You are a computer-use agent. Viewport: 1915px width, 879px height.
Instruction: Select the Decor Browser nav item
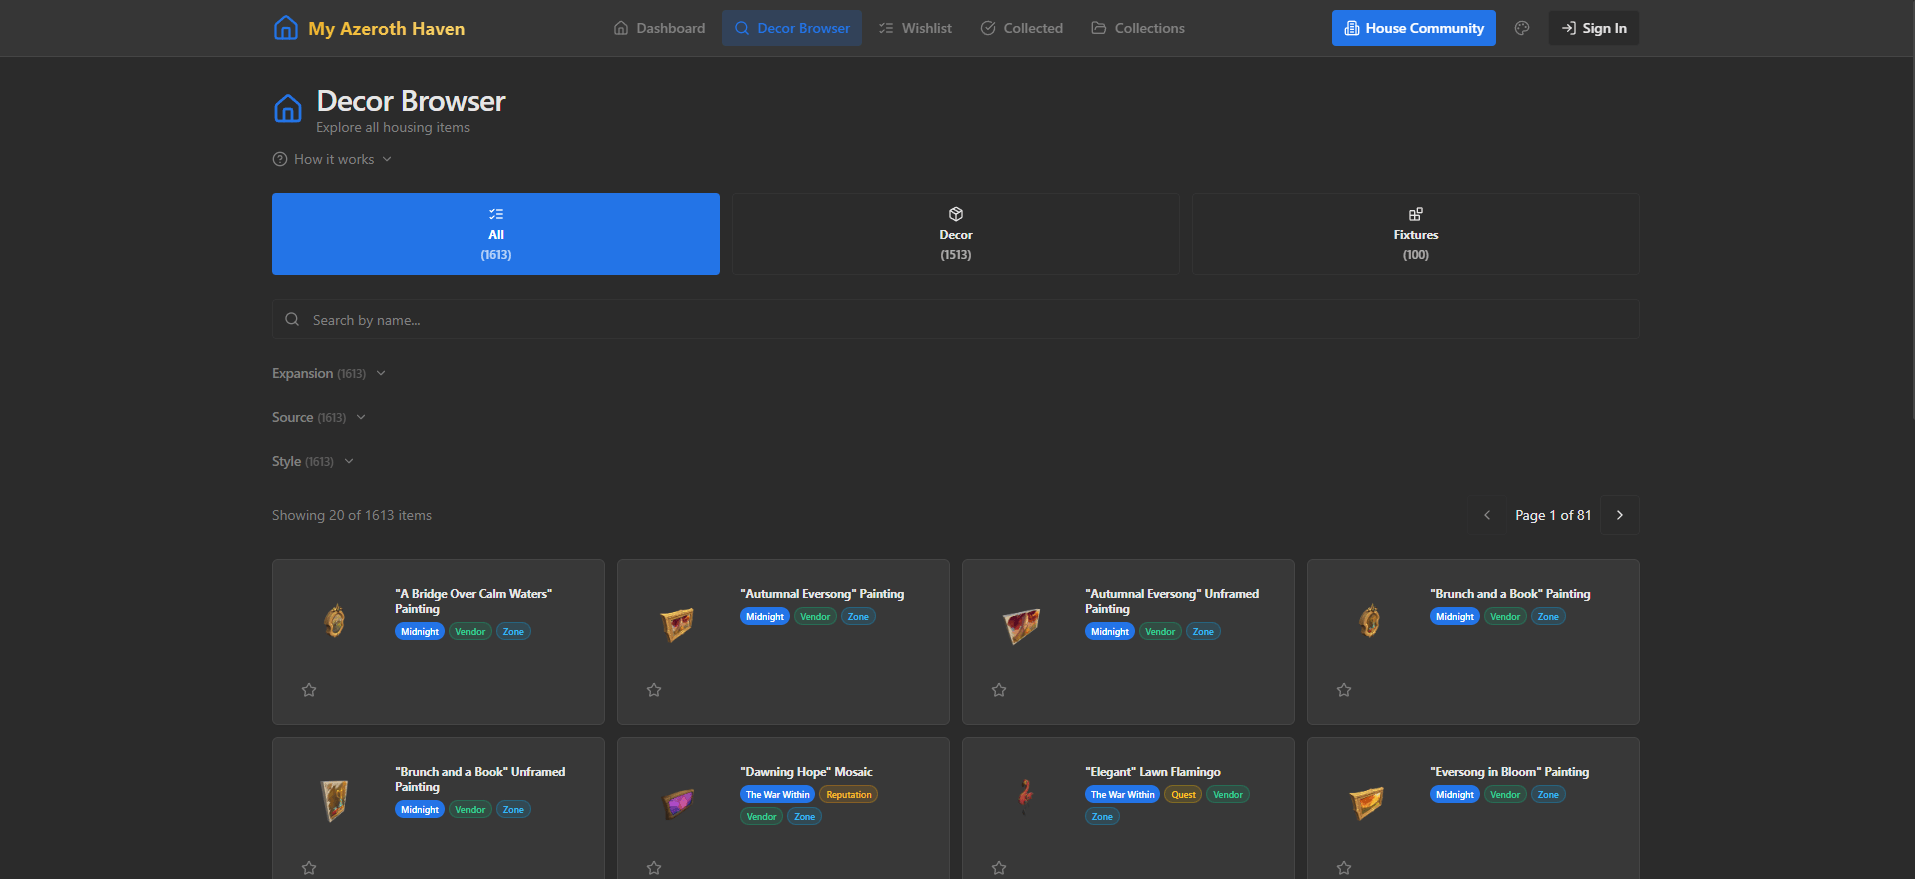[792, 28]
